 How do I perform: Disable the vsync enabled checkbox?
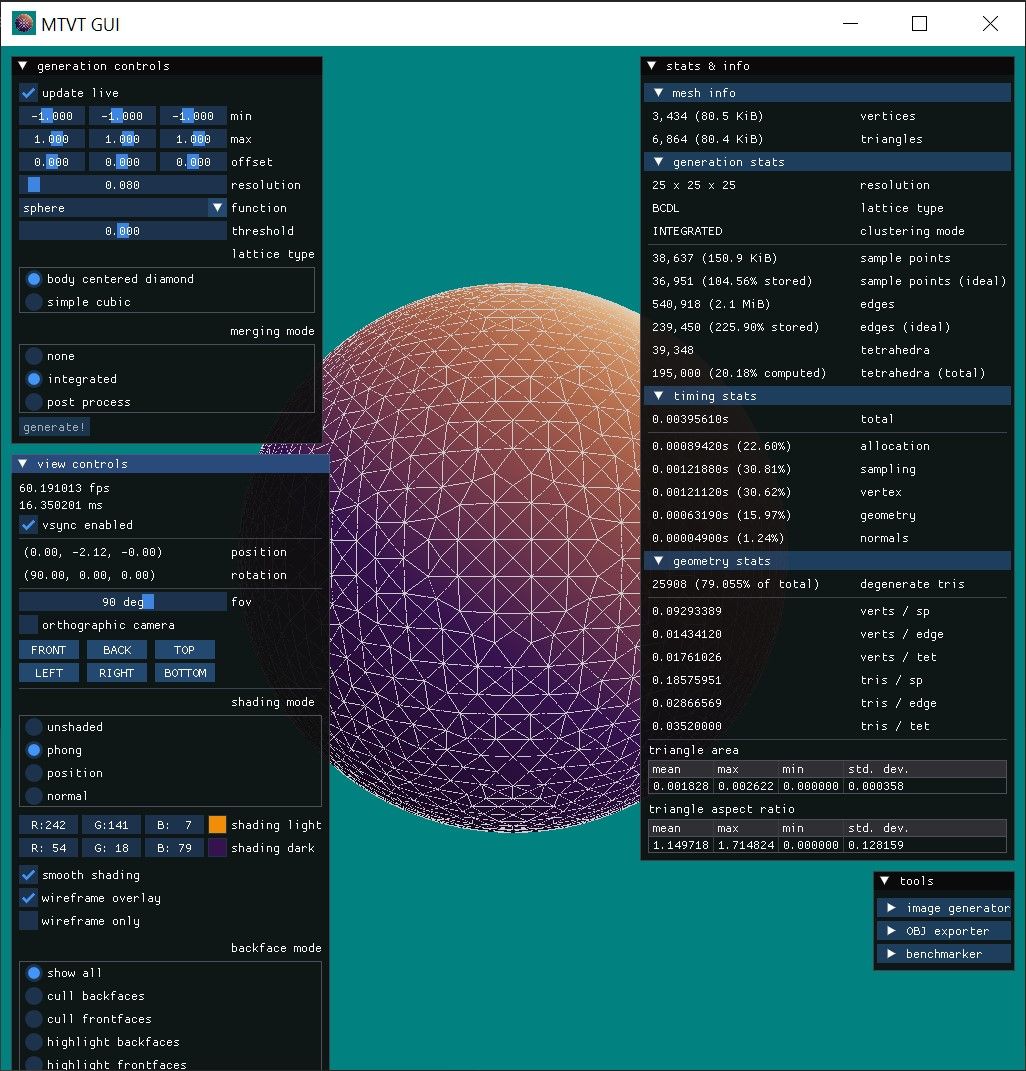[x=28, y=525]
